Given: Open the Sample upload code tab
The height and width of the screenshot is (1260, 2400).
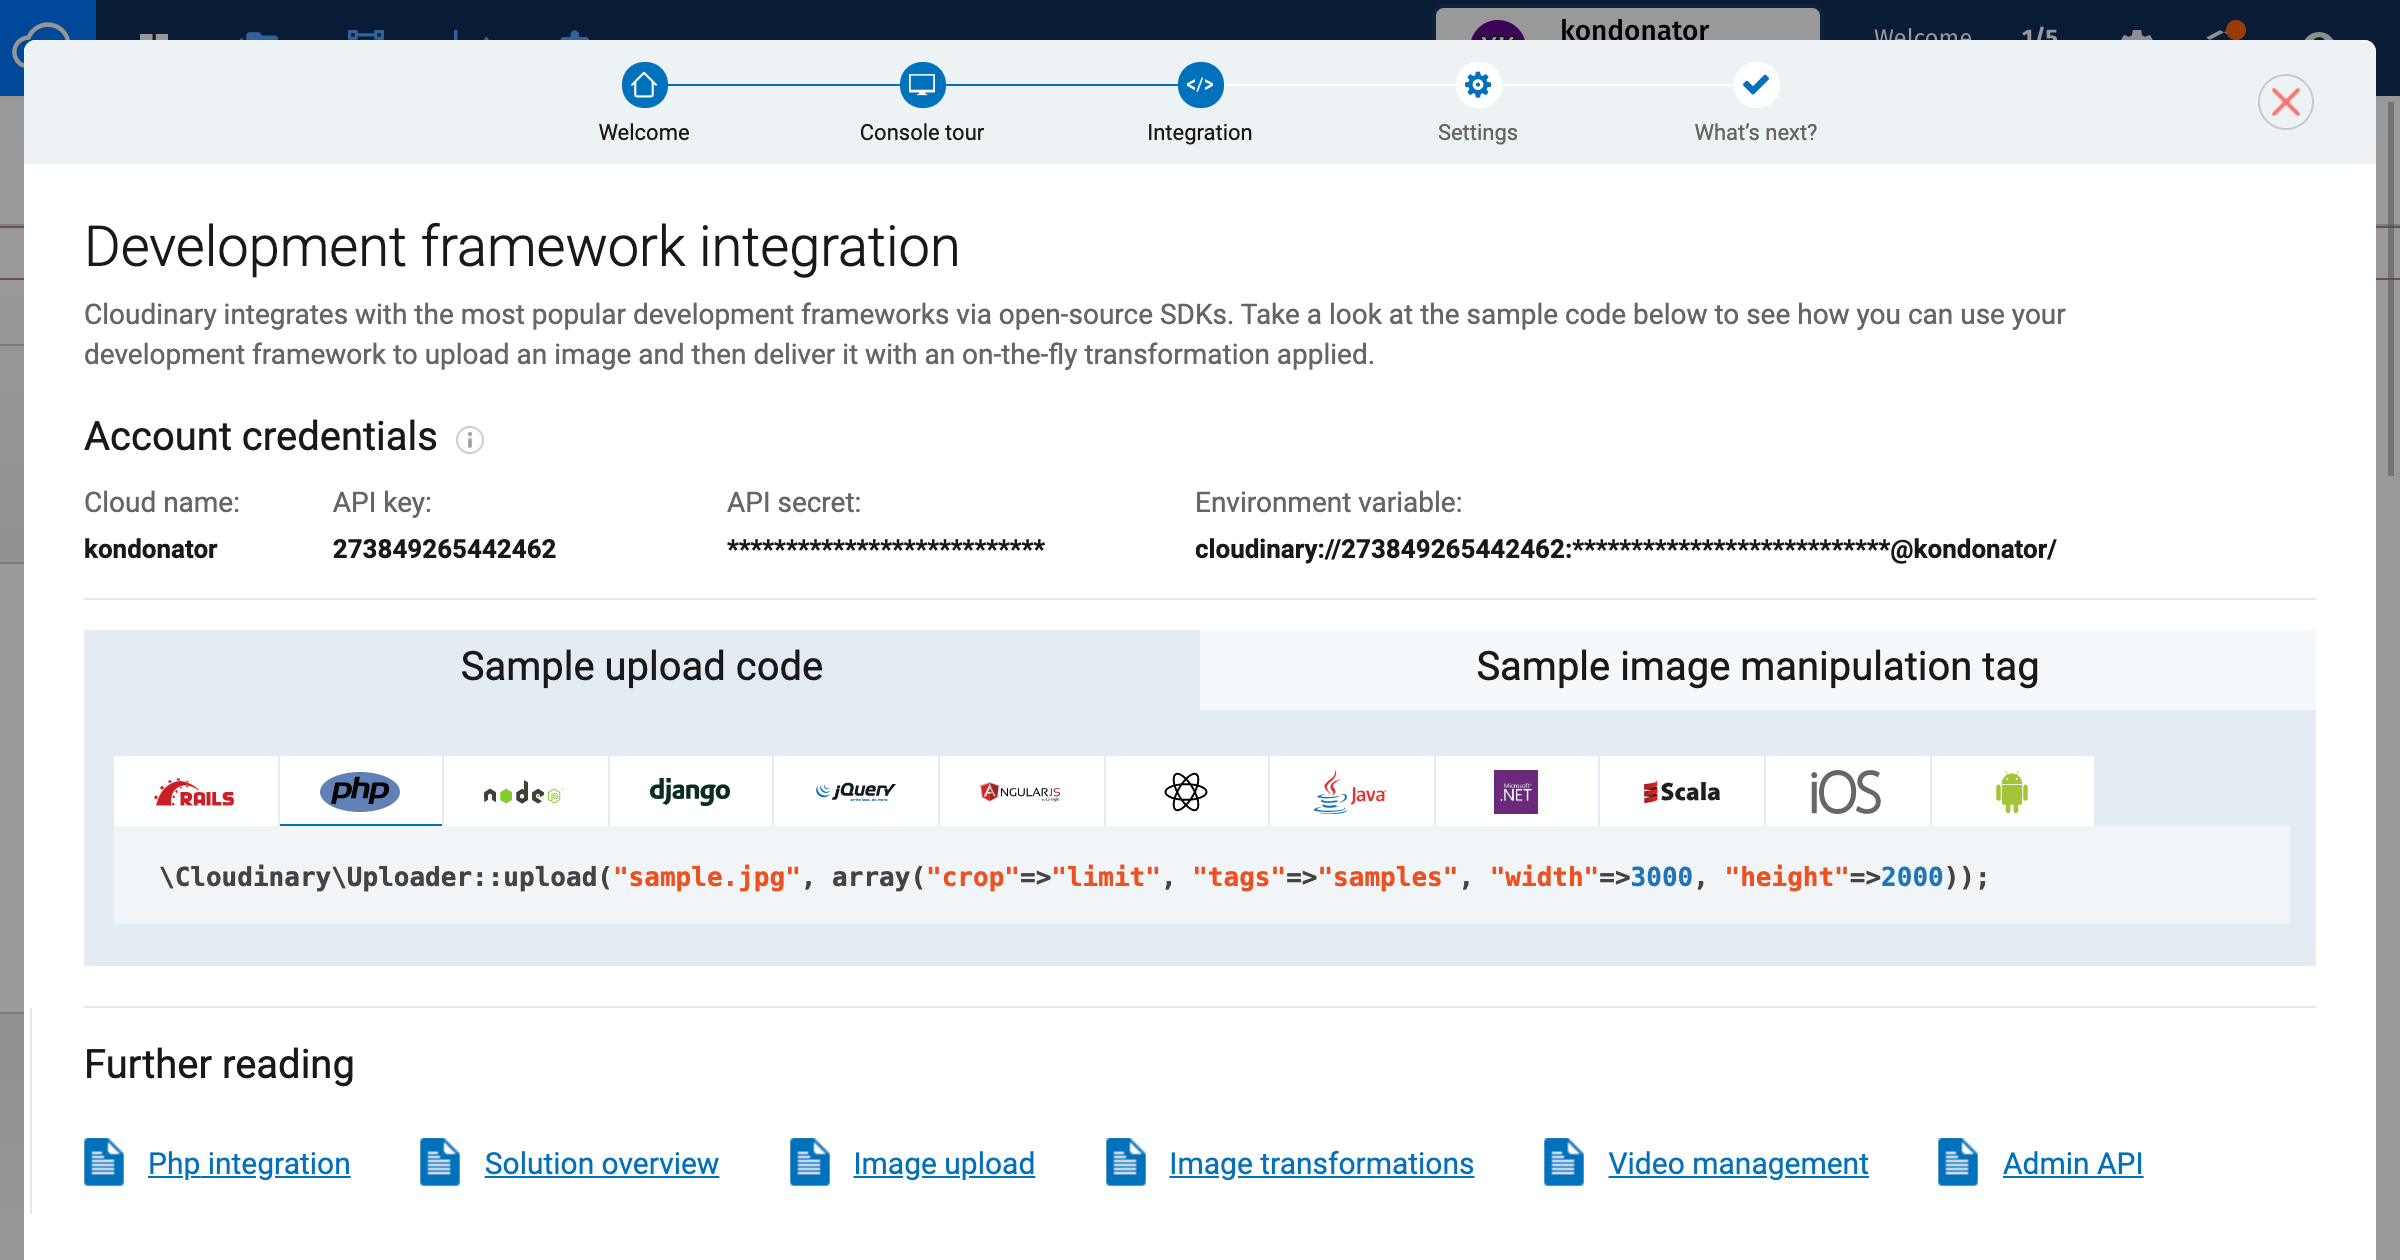Looking at the screenshot, I should tap(641, 668).
